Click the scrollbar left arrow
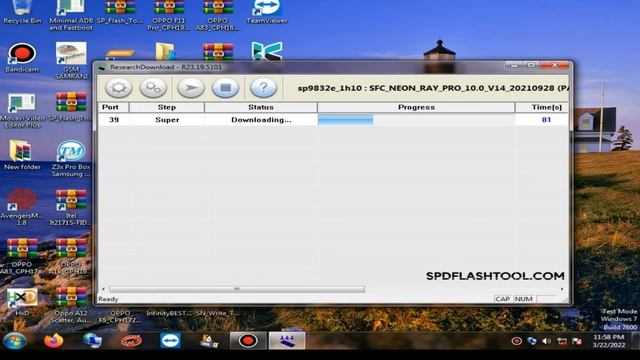This screenshot has height=360, width=640. (x=103, y=289)
